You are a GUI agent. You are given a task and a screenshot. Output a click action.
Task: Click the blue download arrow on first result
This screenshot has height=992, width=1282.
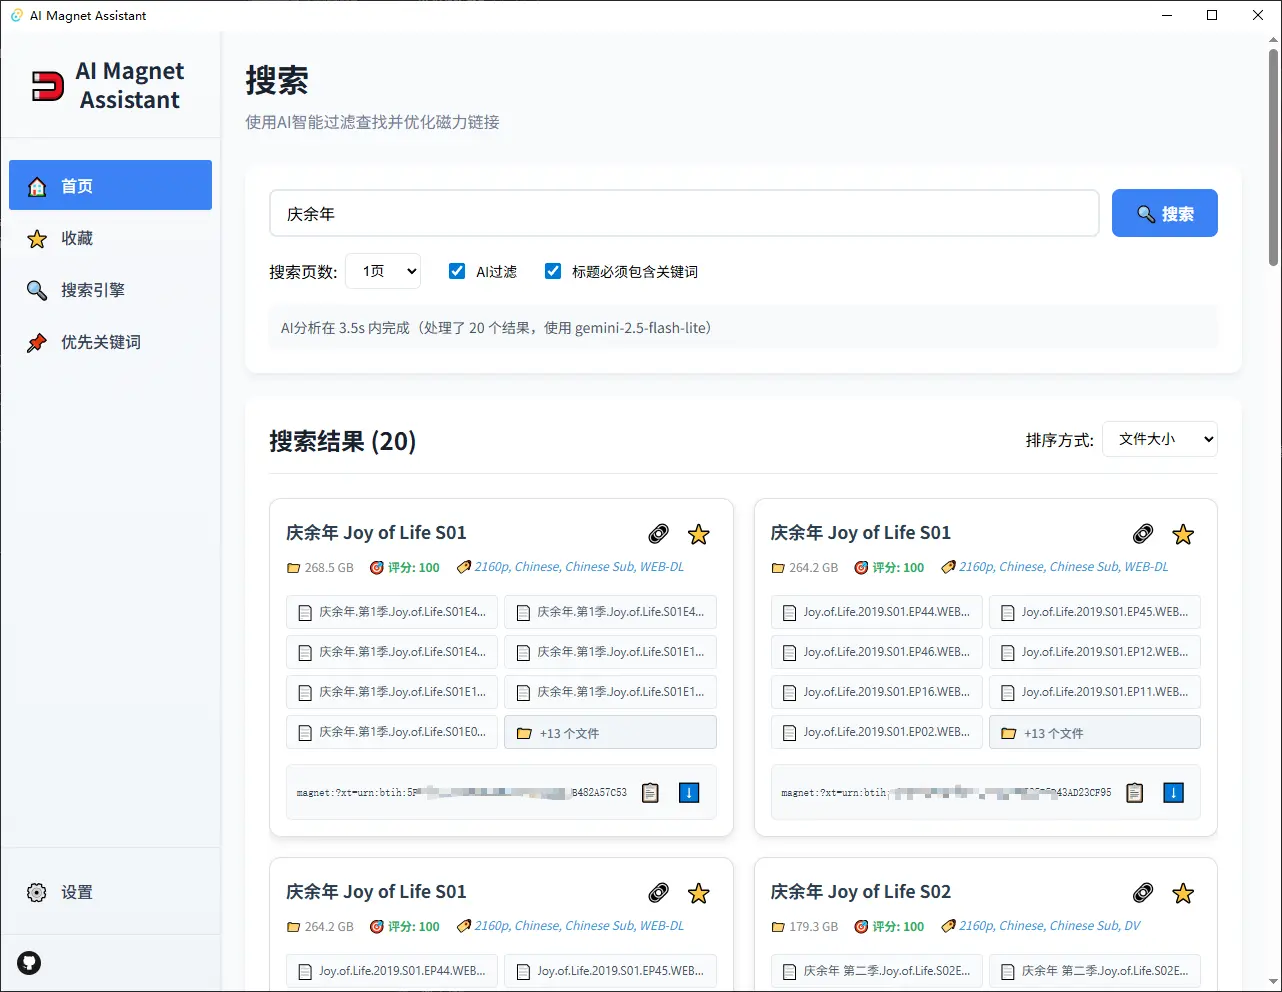point(689,792)
